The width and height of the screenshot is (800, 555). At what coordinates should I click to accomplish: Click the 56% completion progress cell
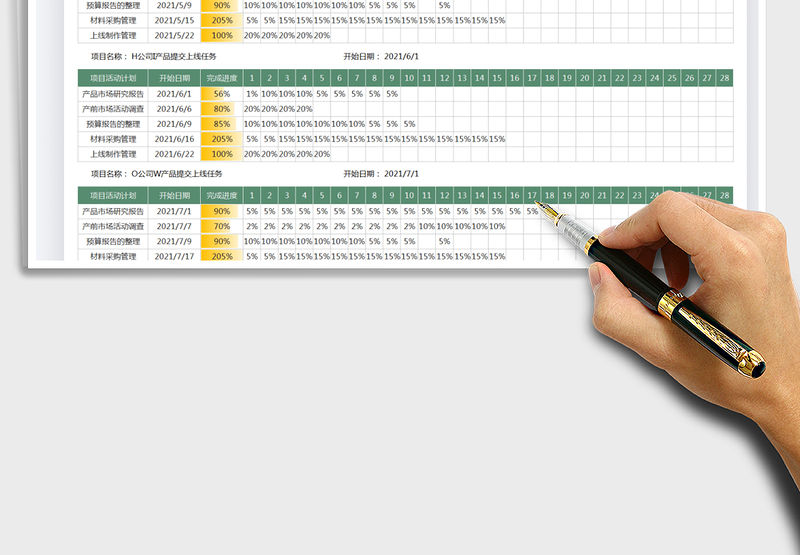(x=221, y=94)
